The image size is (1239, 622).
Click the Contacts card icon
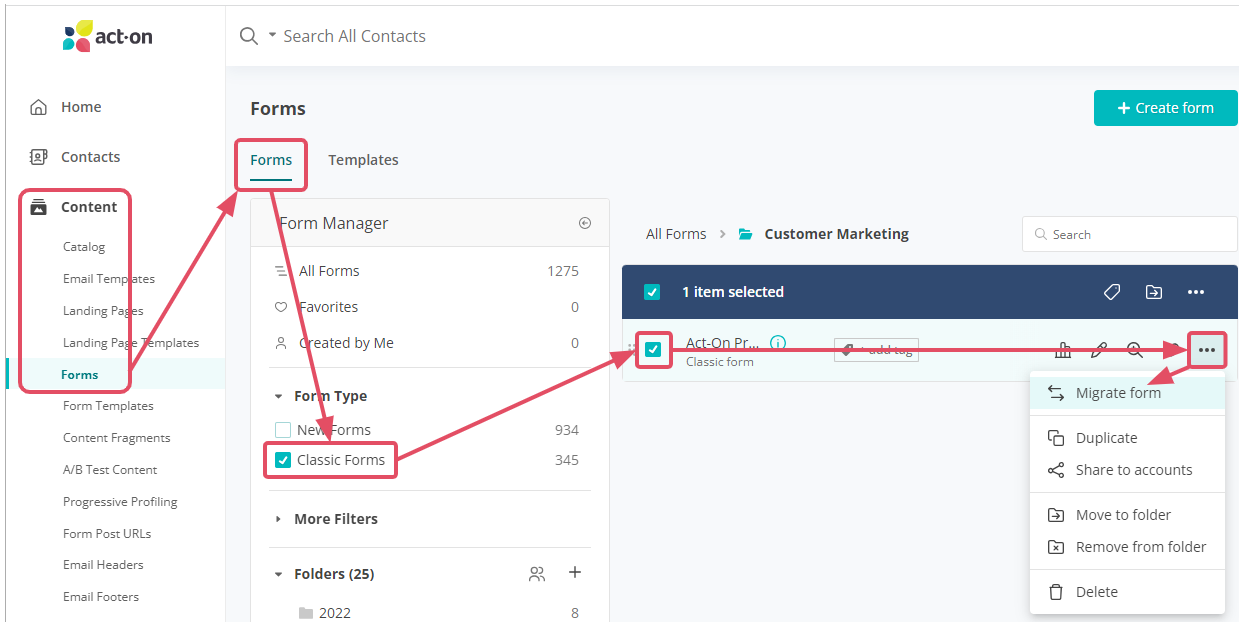click(x=38, y=157)
